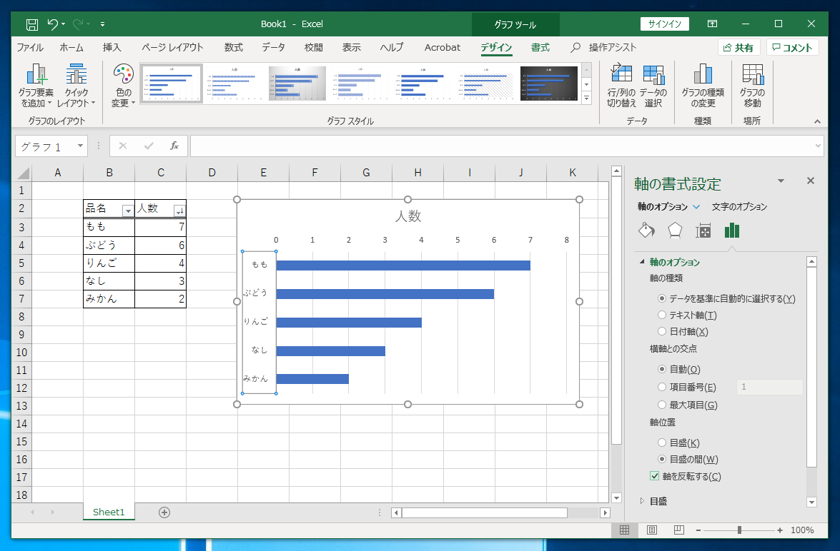Open the サイズとプロパティ pane icon
840x551 pixels.
coord(703,231)
